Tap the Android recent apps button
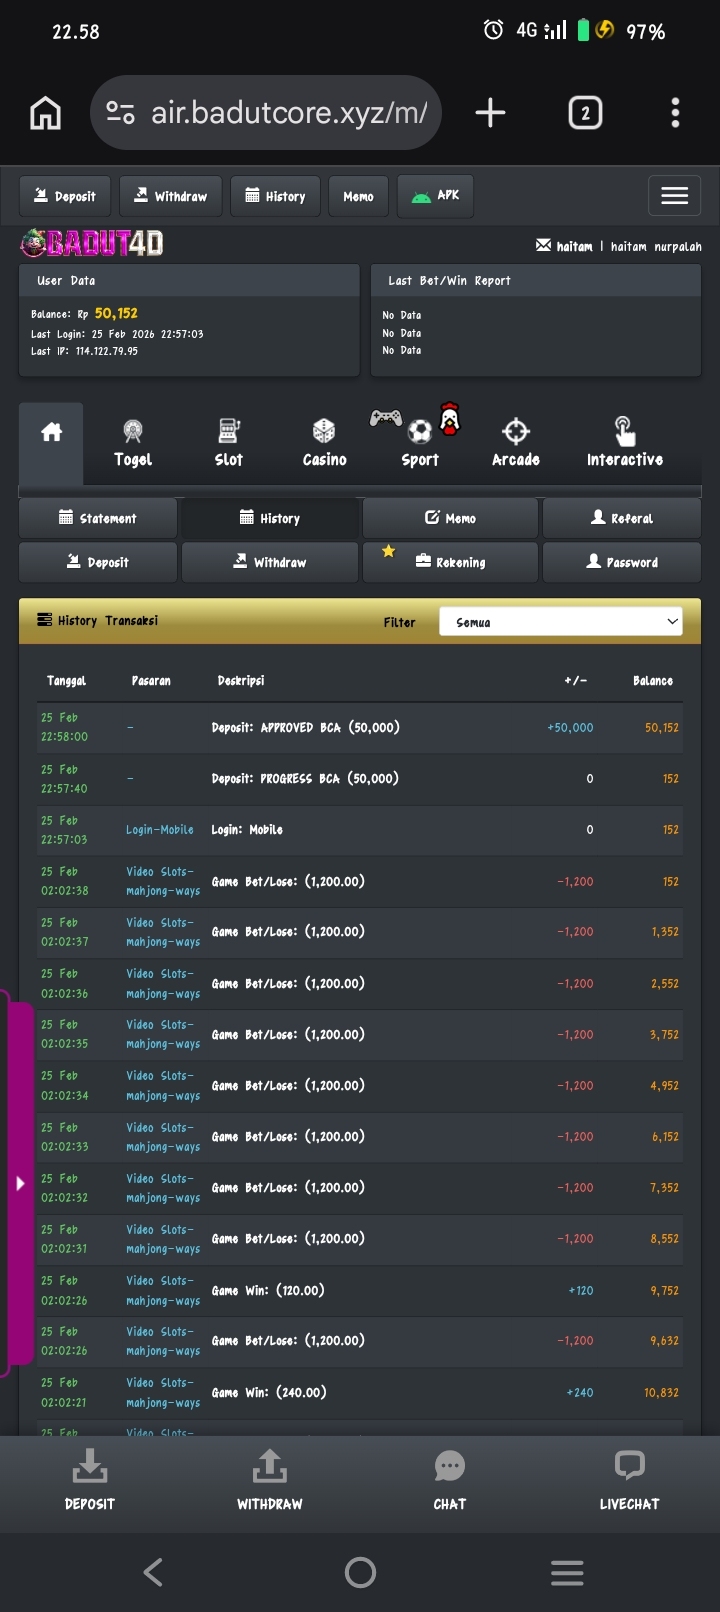Screen dimensions: 720x1612 click(x=567, y=1573)
